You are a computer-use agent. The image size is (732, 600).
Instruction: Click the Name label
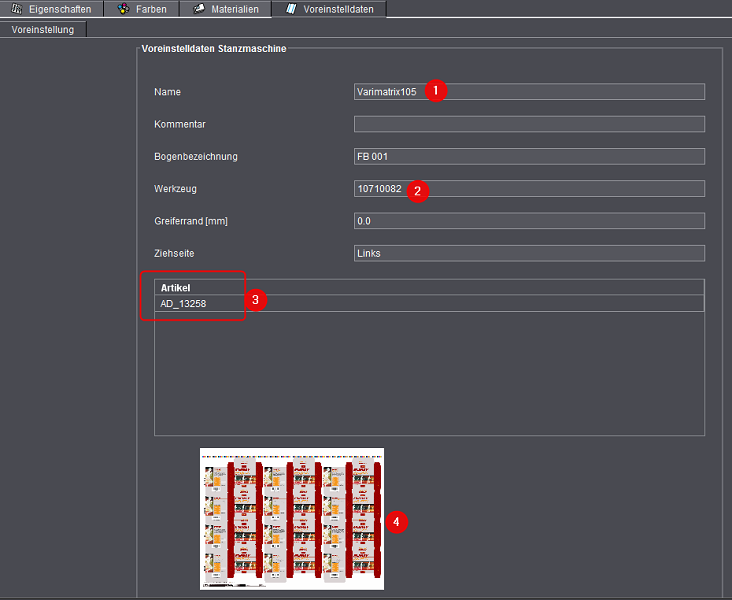(x=167, y=92)
